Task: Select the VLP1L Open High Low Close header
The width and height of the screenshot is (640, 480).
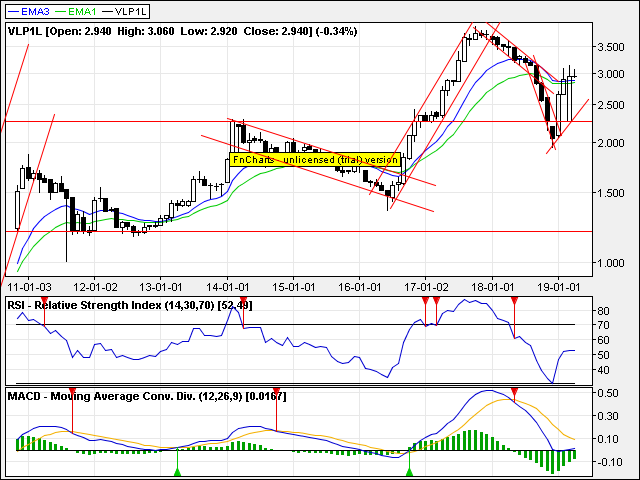Action: point(182,31)
